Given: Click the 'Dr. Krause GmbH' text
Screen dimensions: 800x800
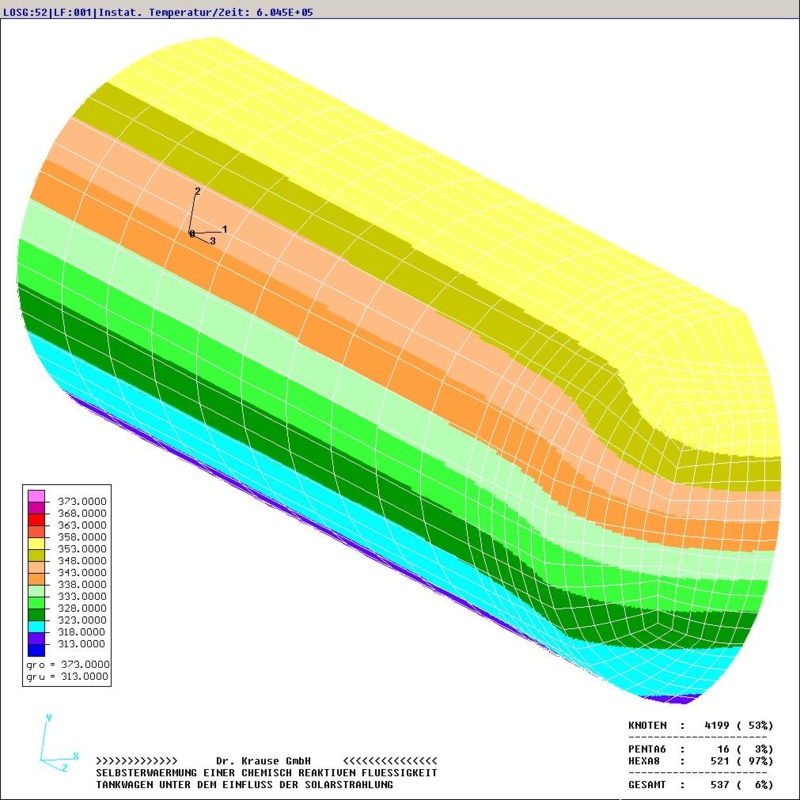Looking at the screenshot, I should click(x=263, y=761).
